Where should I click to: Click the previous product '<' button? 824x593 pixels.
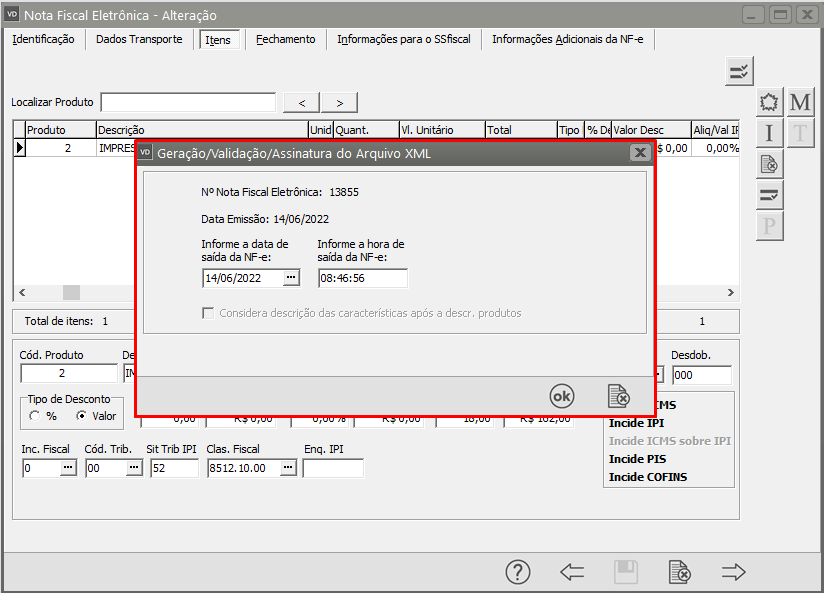(301, 103)
